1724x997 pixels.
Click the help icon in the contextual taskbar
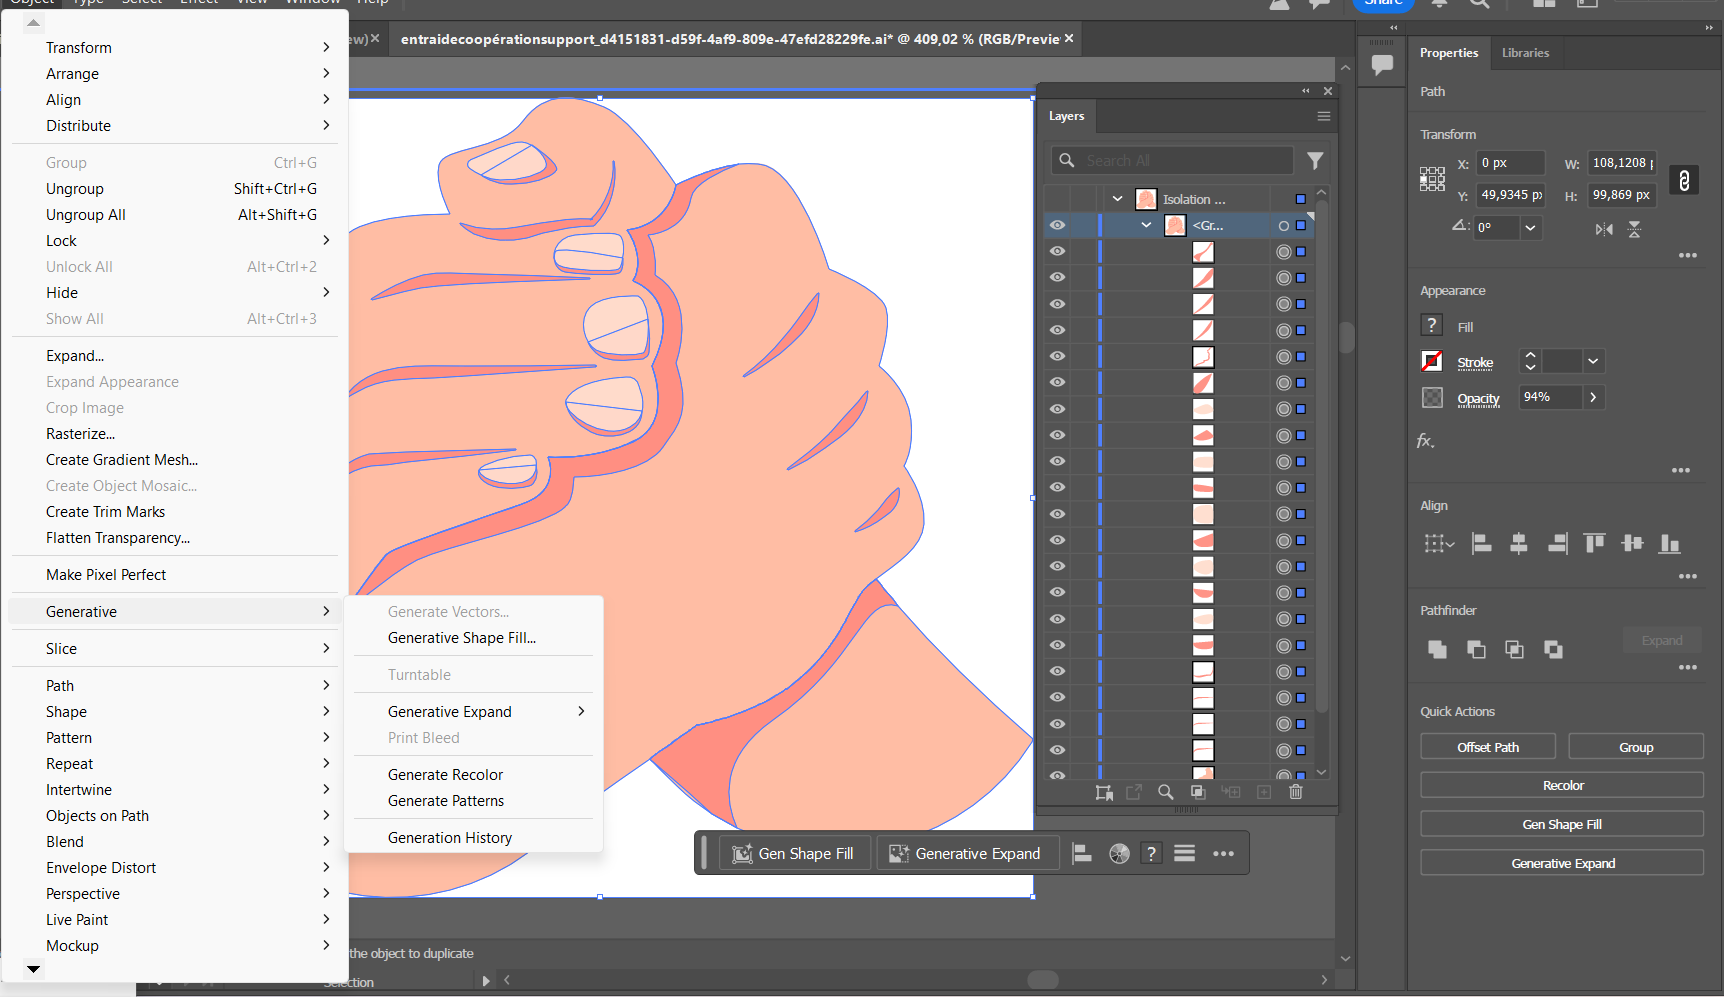(1151, 853)
